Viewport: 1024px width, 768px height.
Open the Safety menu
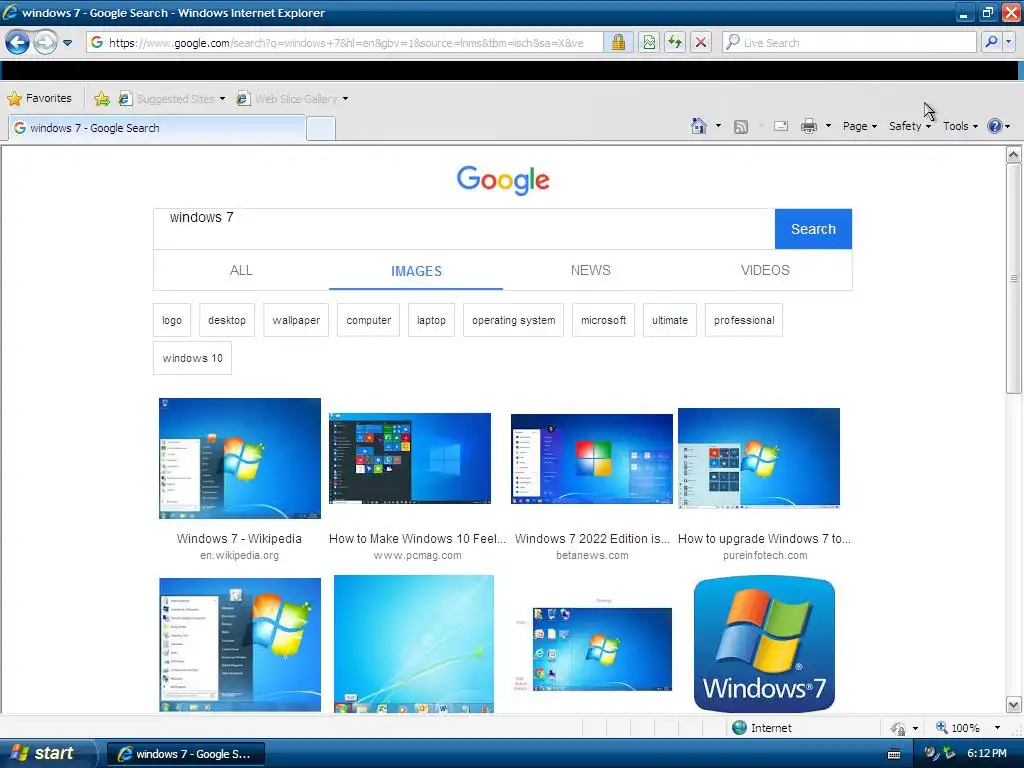click(910, 126)
